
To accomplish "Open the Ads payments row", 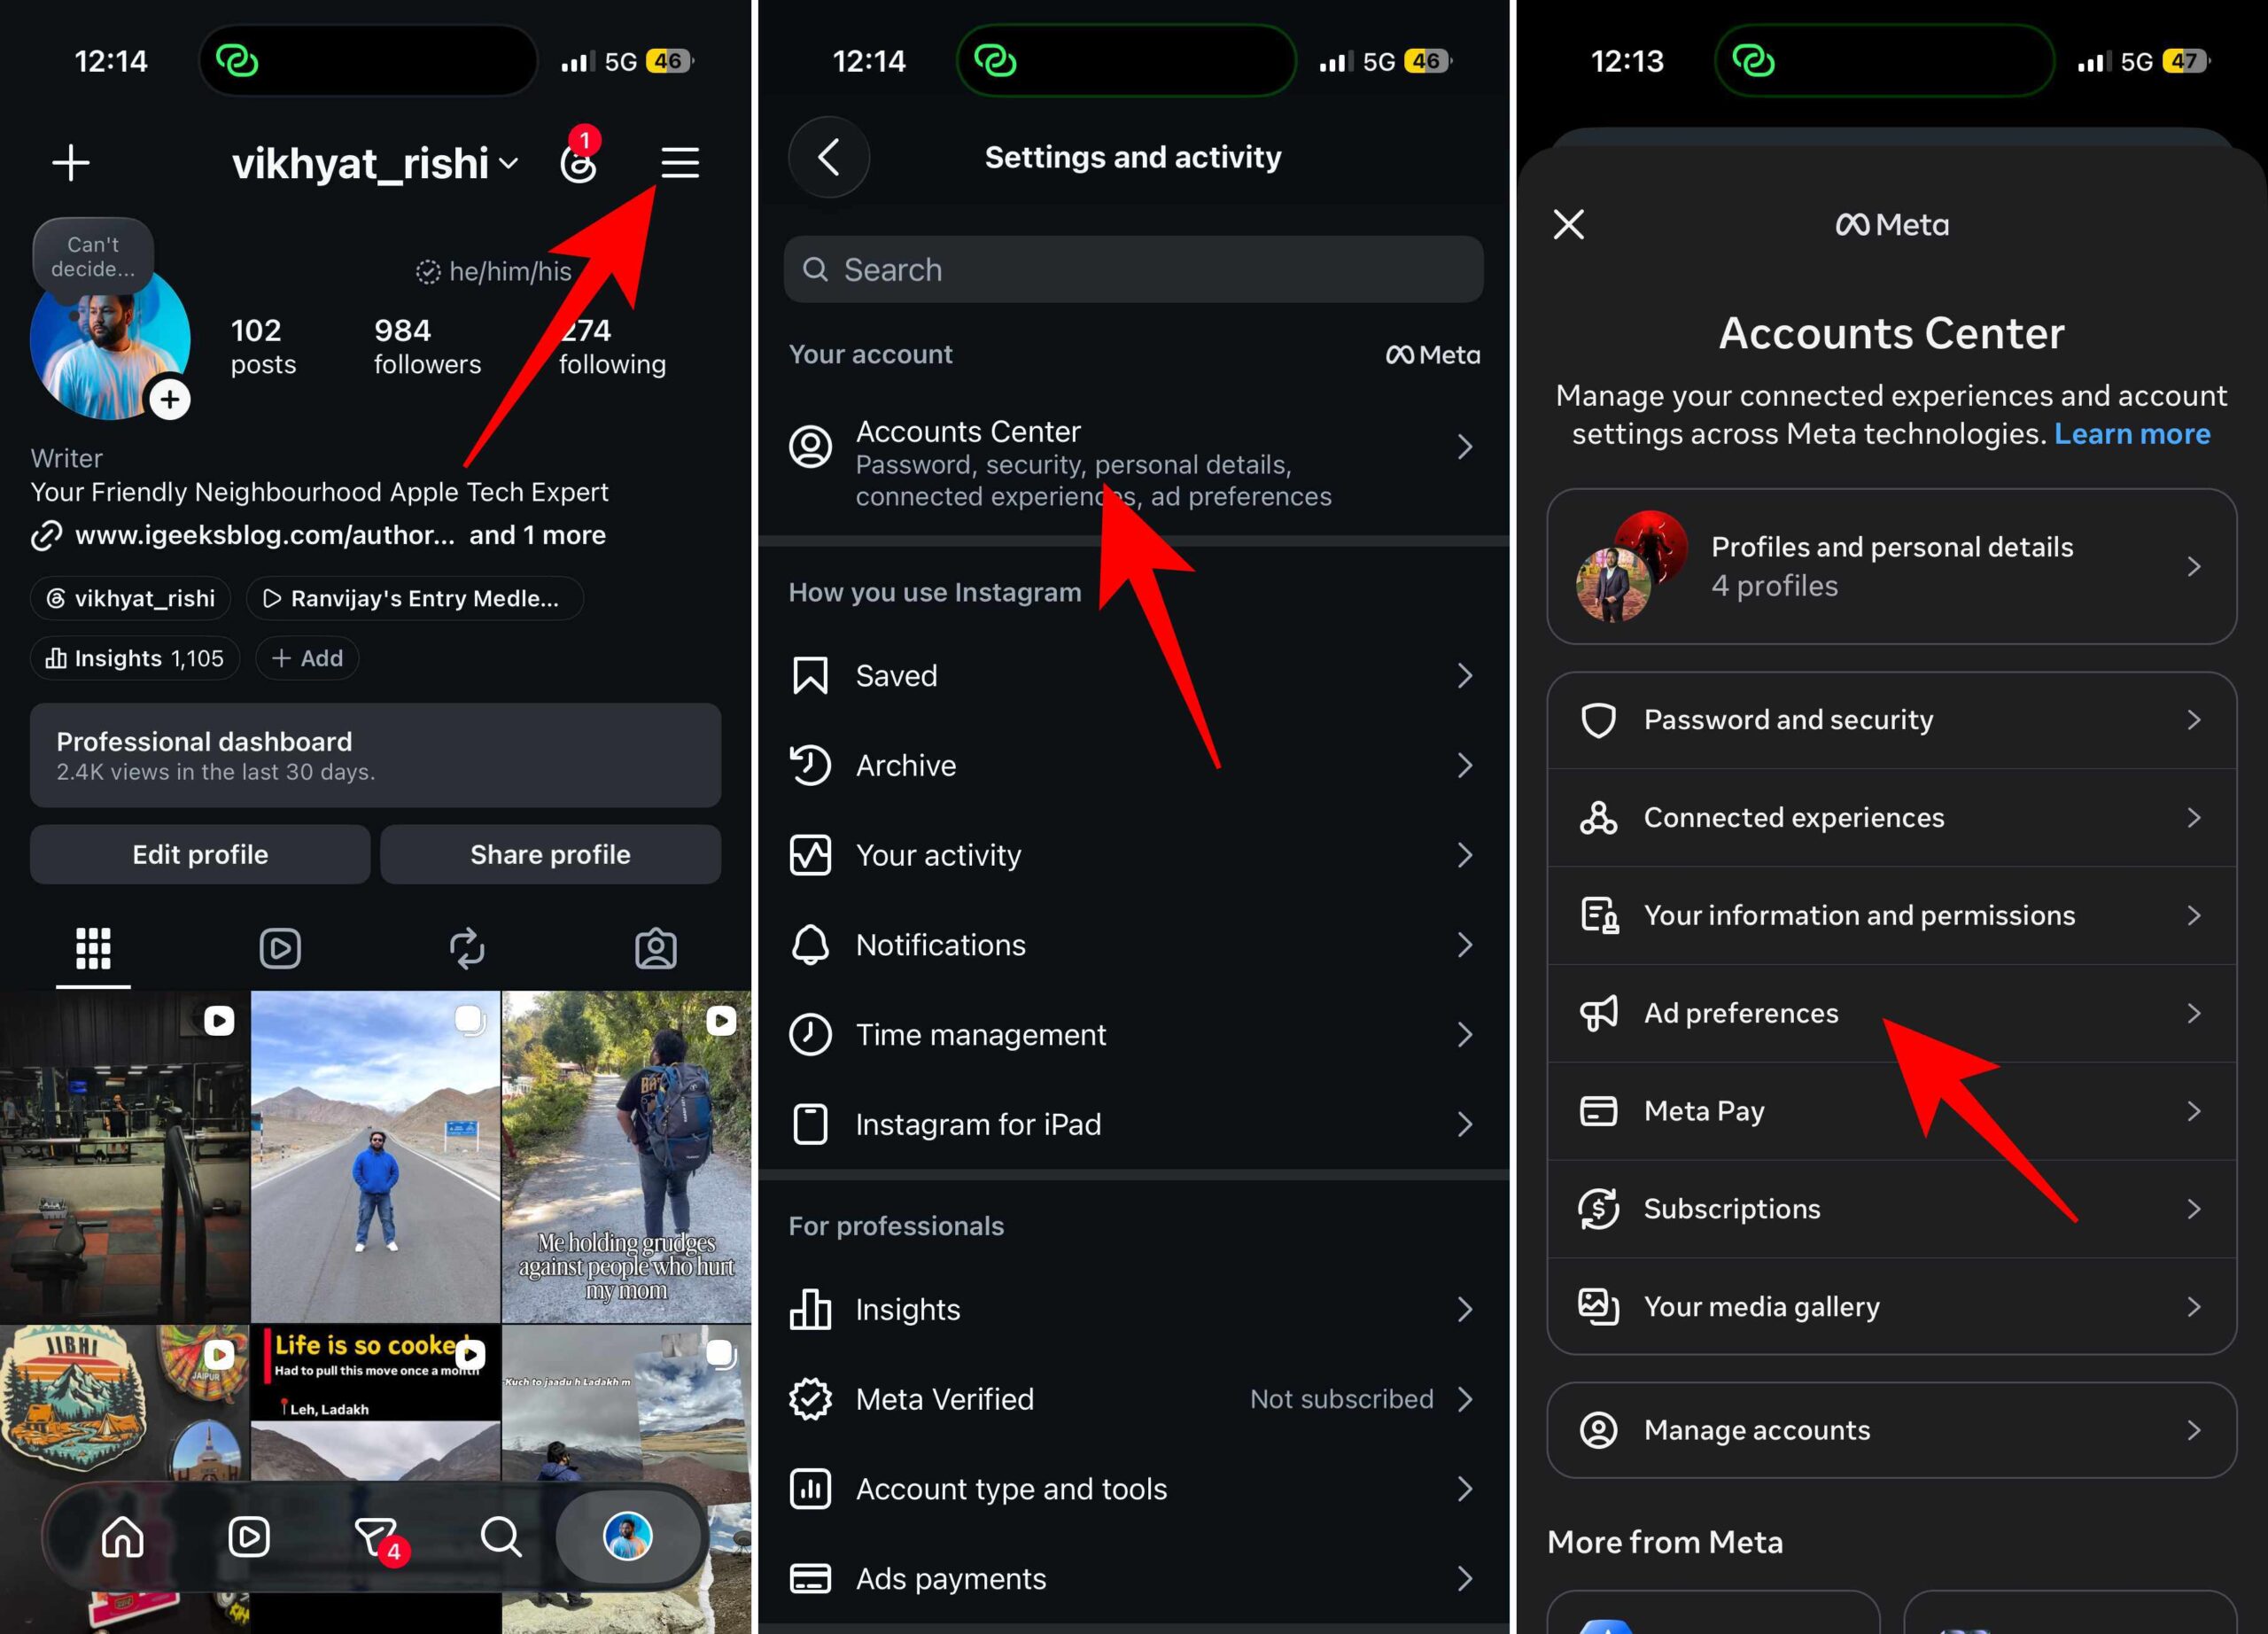I will click(1133, 1578).
